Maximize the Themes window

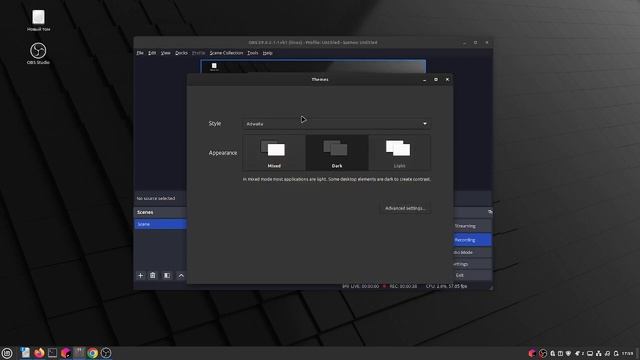[436, 80]
